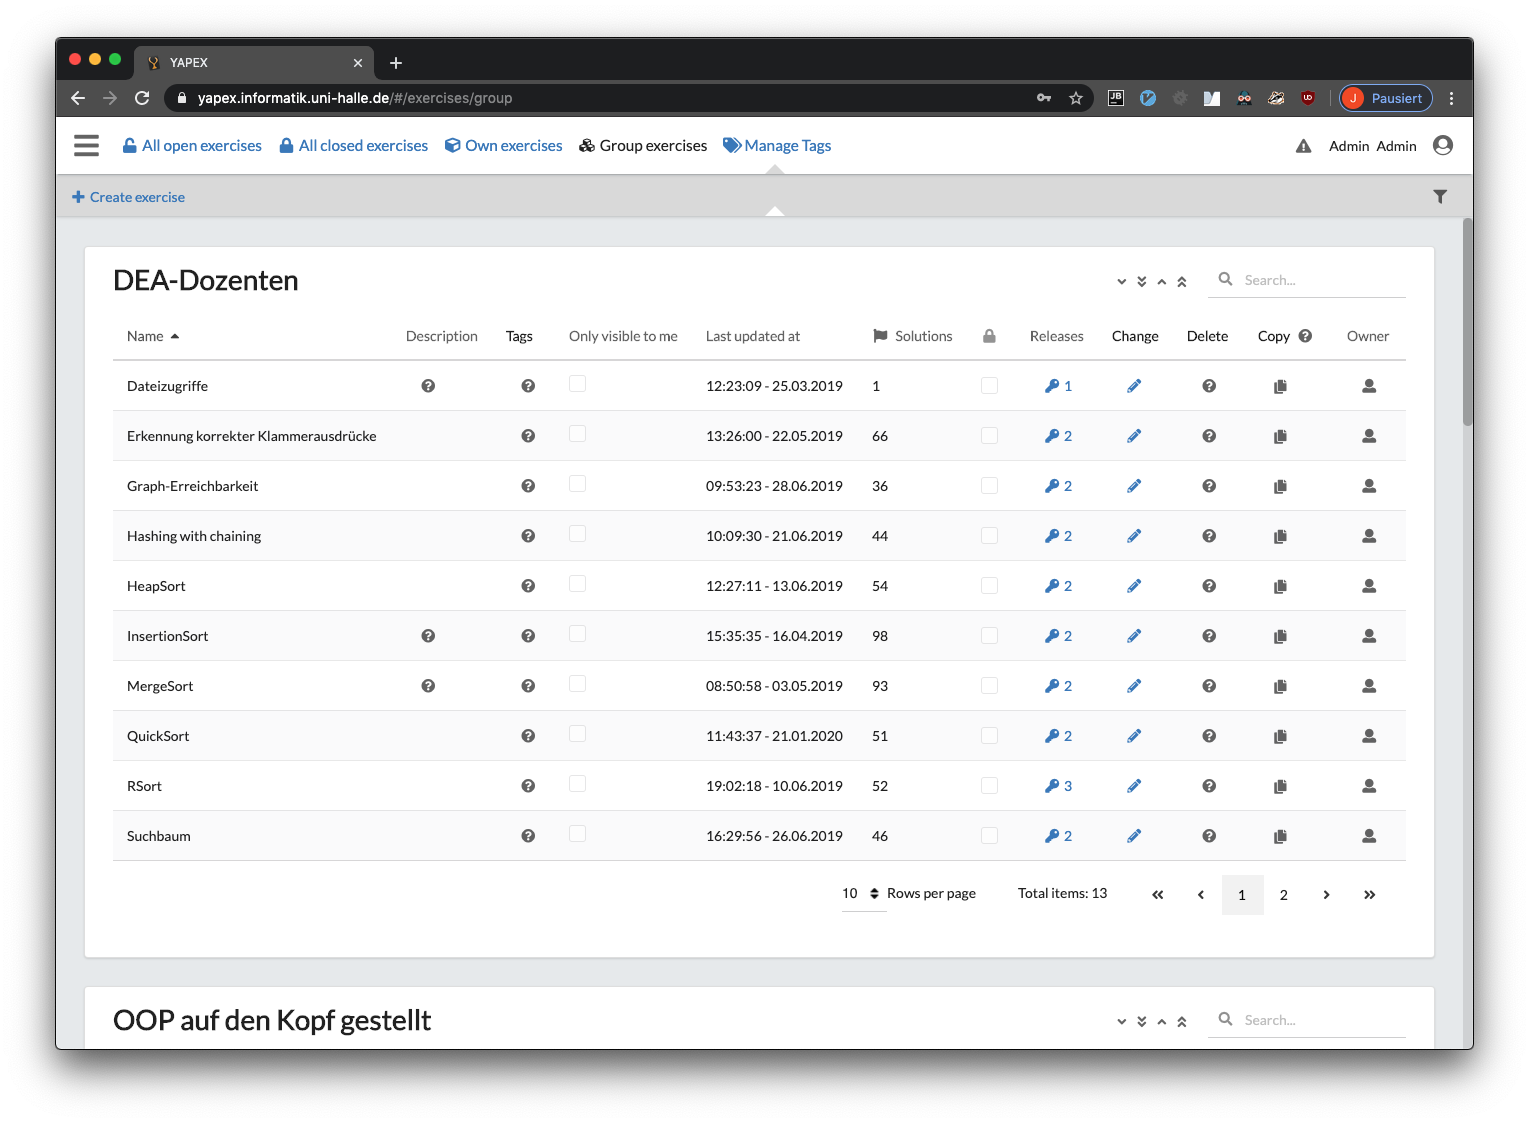Click delete icon for Graph-Erreichbarkeit

(1209, 486)
